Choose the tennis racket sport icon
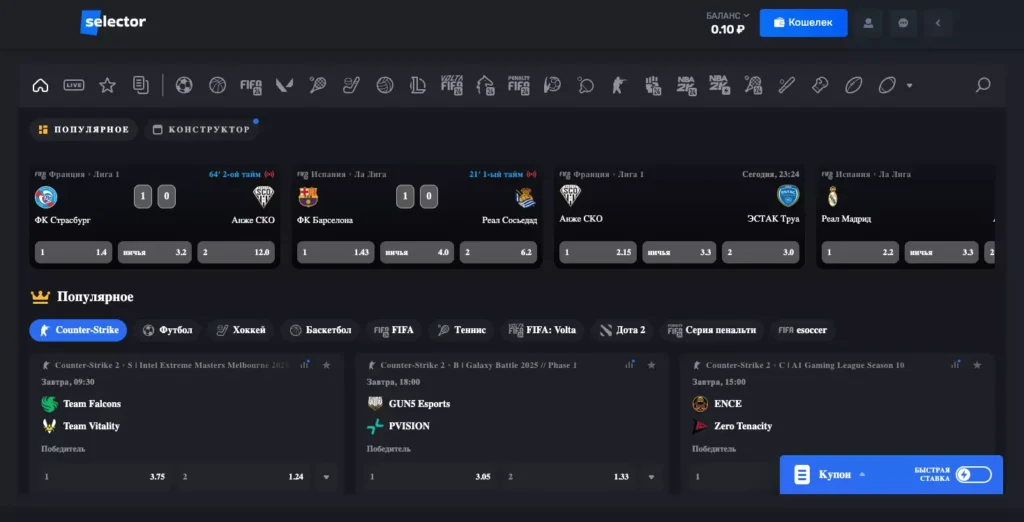This screenshot has height=522, width=1024. tap(317, 85)
